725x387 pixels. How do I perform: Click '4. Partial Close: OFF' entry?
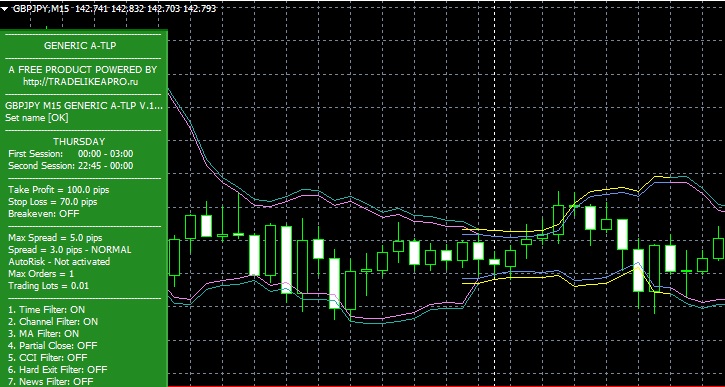52,346
